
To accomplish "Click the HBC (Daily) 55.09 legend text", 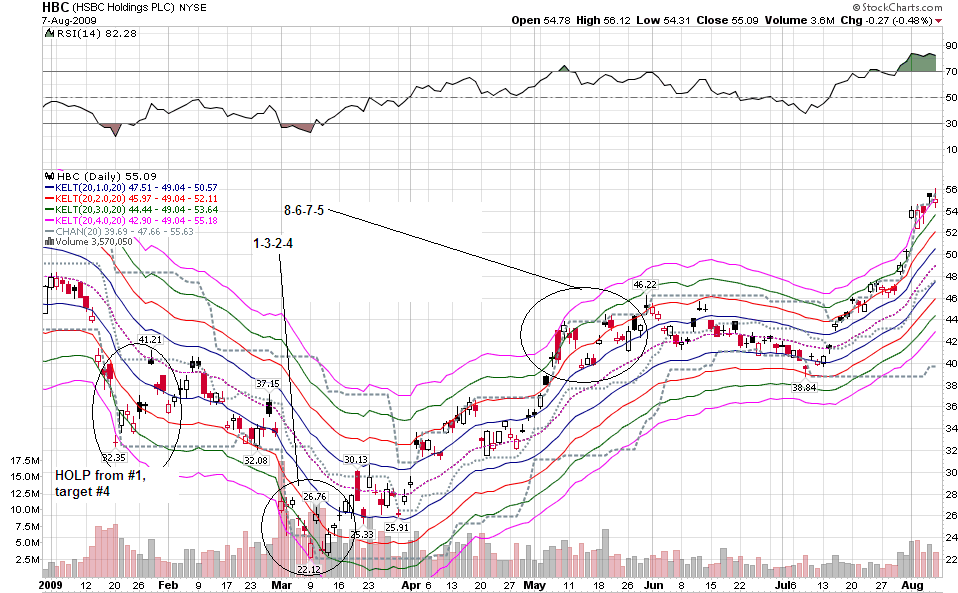I will [106, 176].
